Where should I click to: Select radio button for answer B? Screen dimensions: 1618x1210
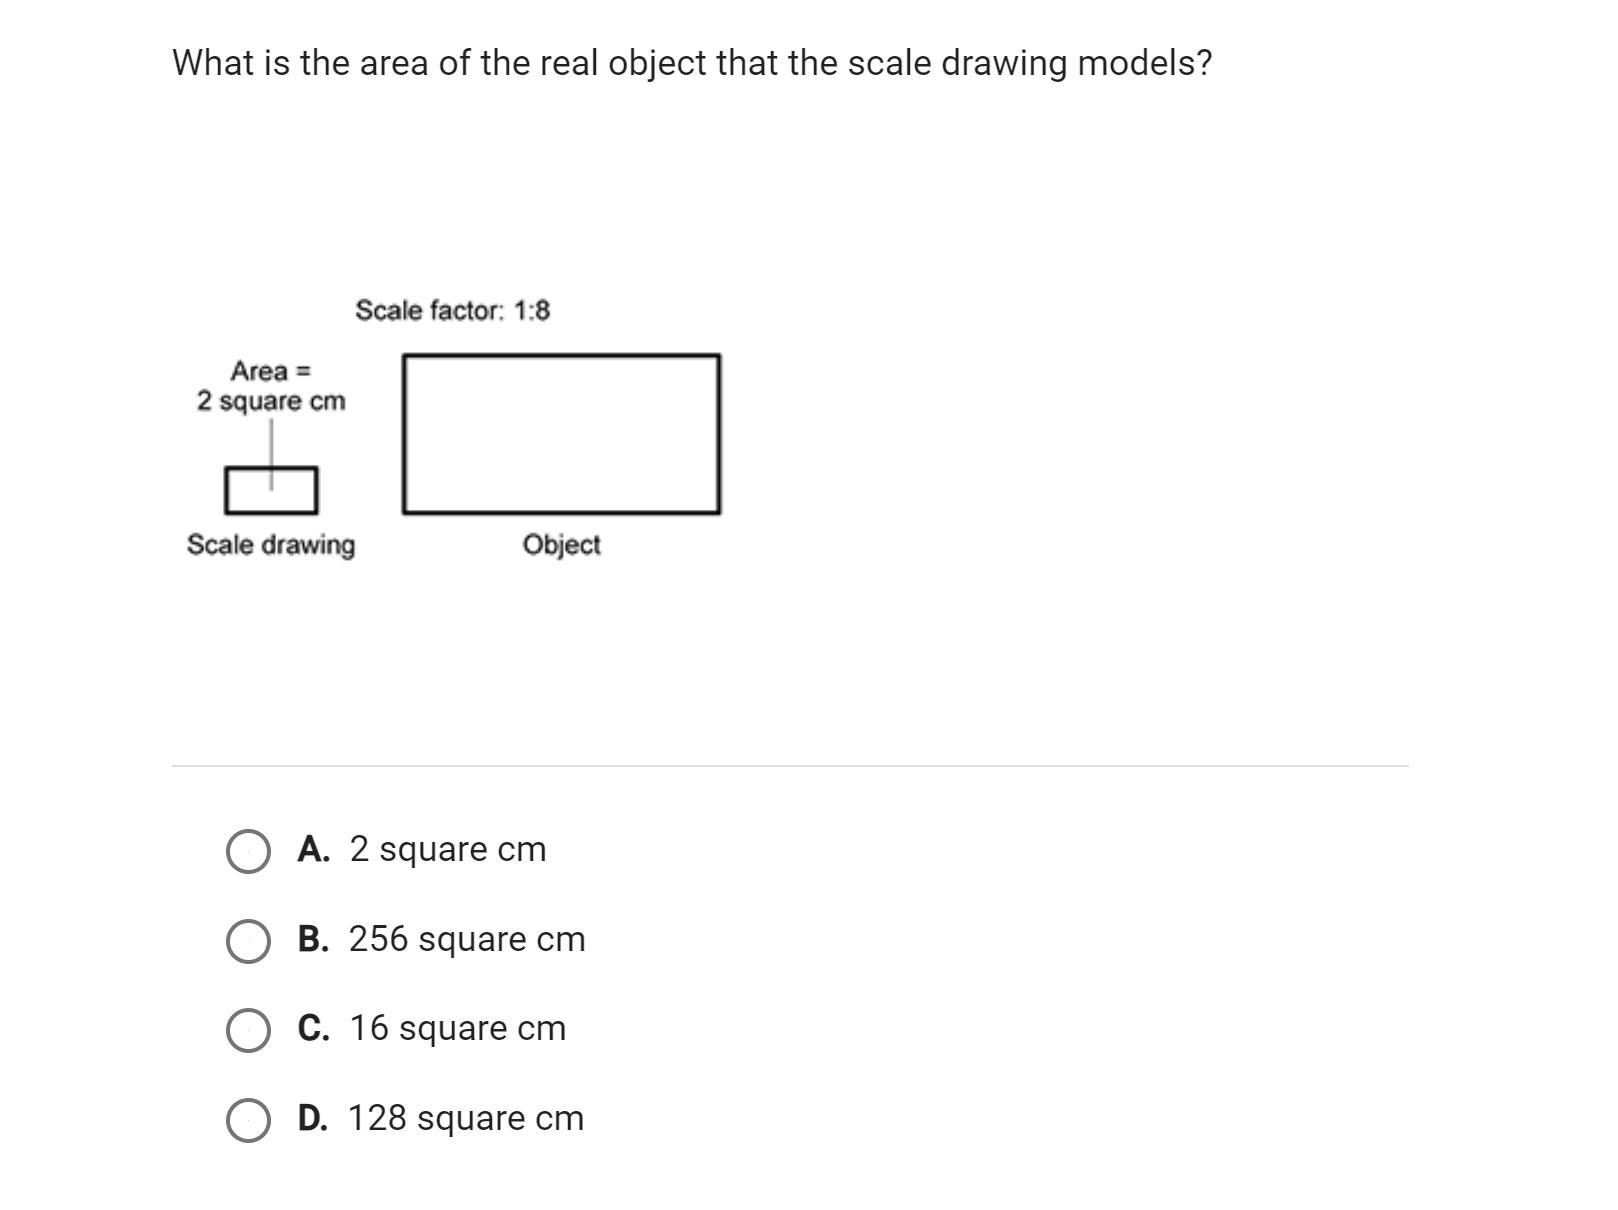point(247,941)
